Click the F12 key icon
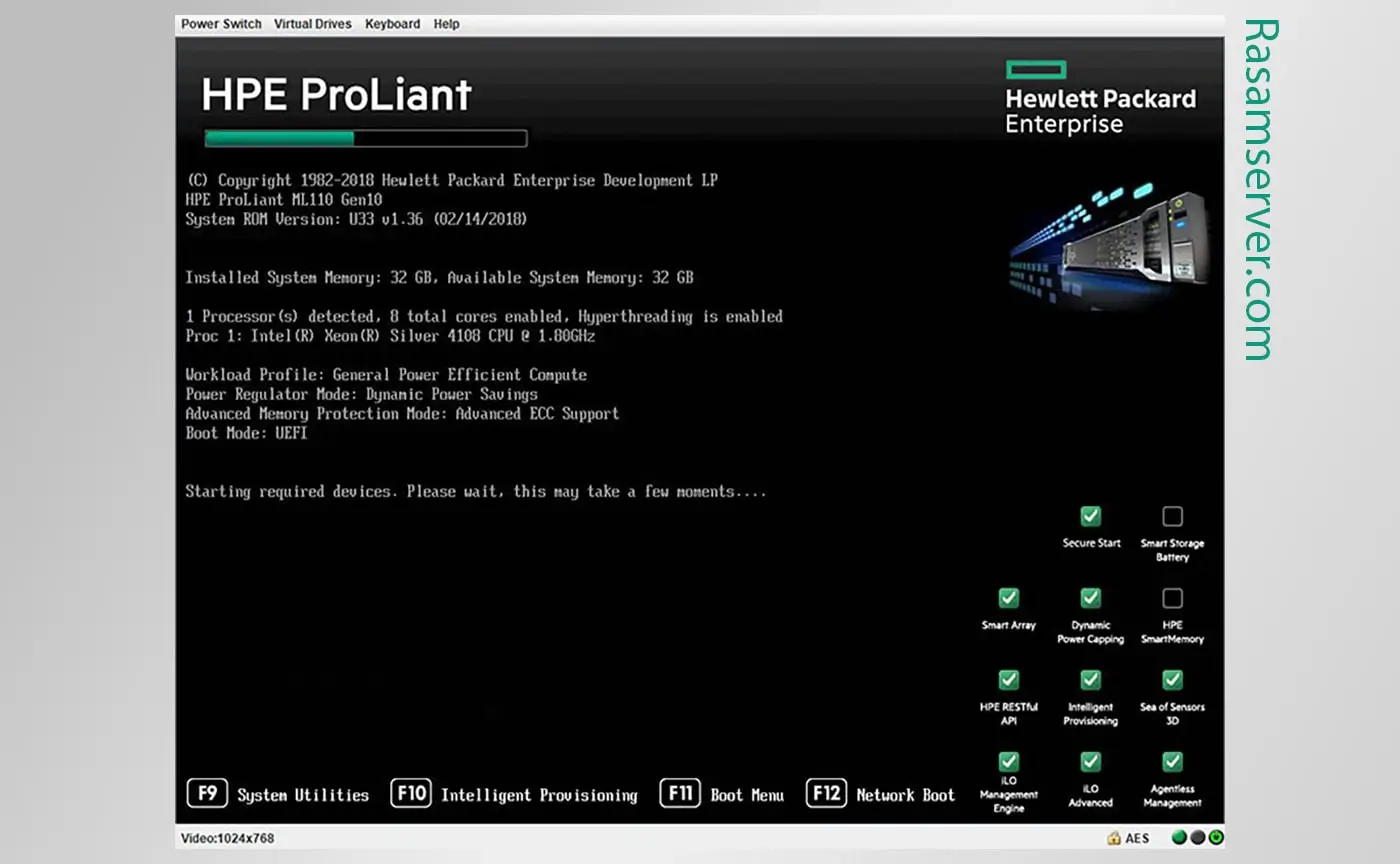Image resolution: width=1400 pixels, height=864 pixels. (x=826, y=793)
